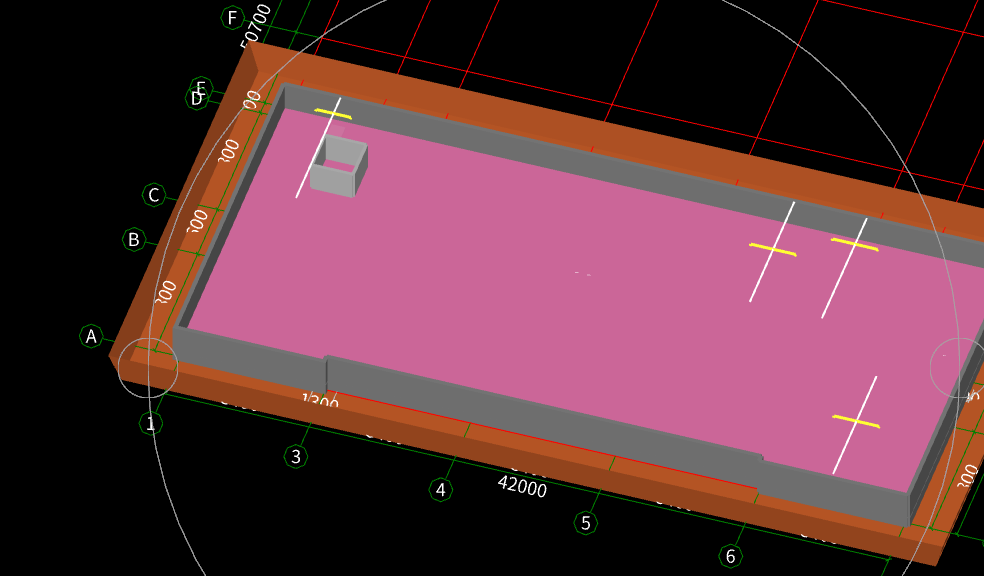Click grid axis bubble 6
Image resolution: width=984 pixels, height=576 pixels.
tap(730, 556)
